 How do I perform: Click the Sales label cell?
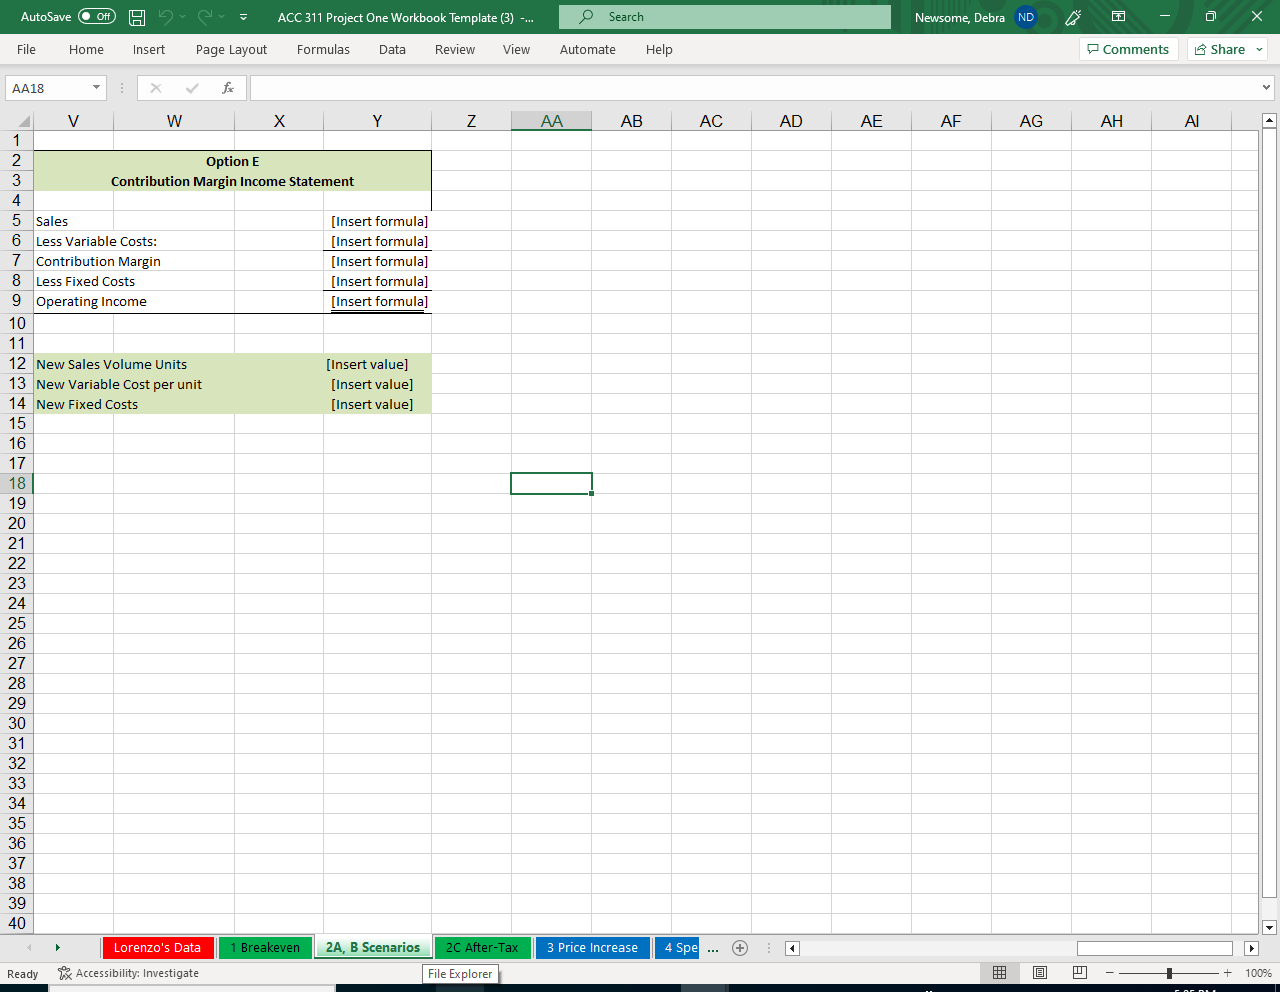coord(73,221)
